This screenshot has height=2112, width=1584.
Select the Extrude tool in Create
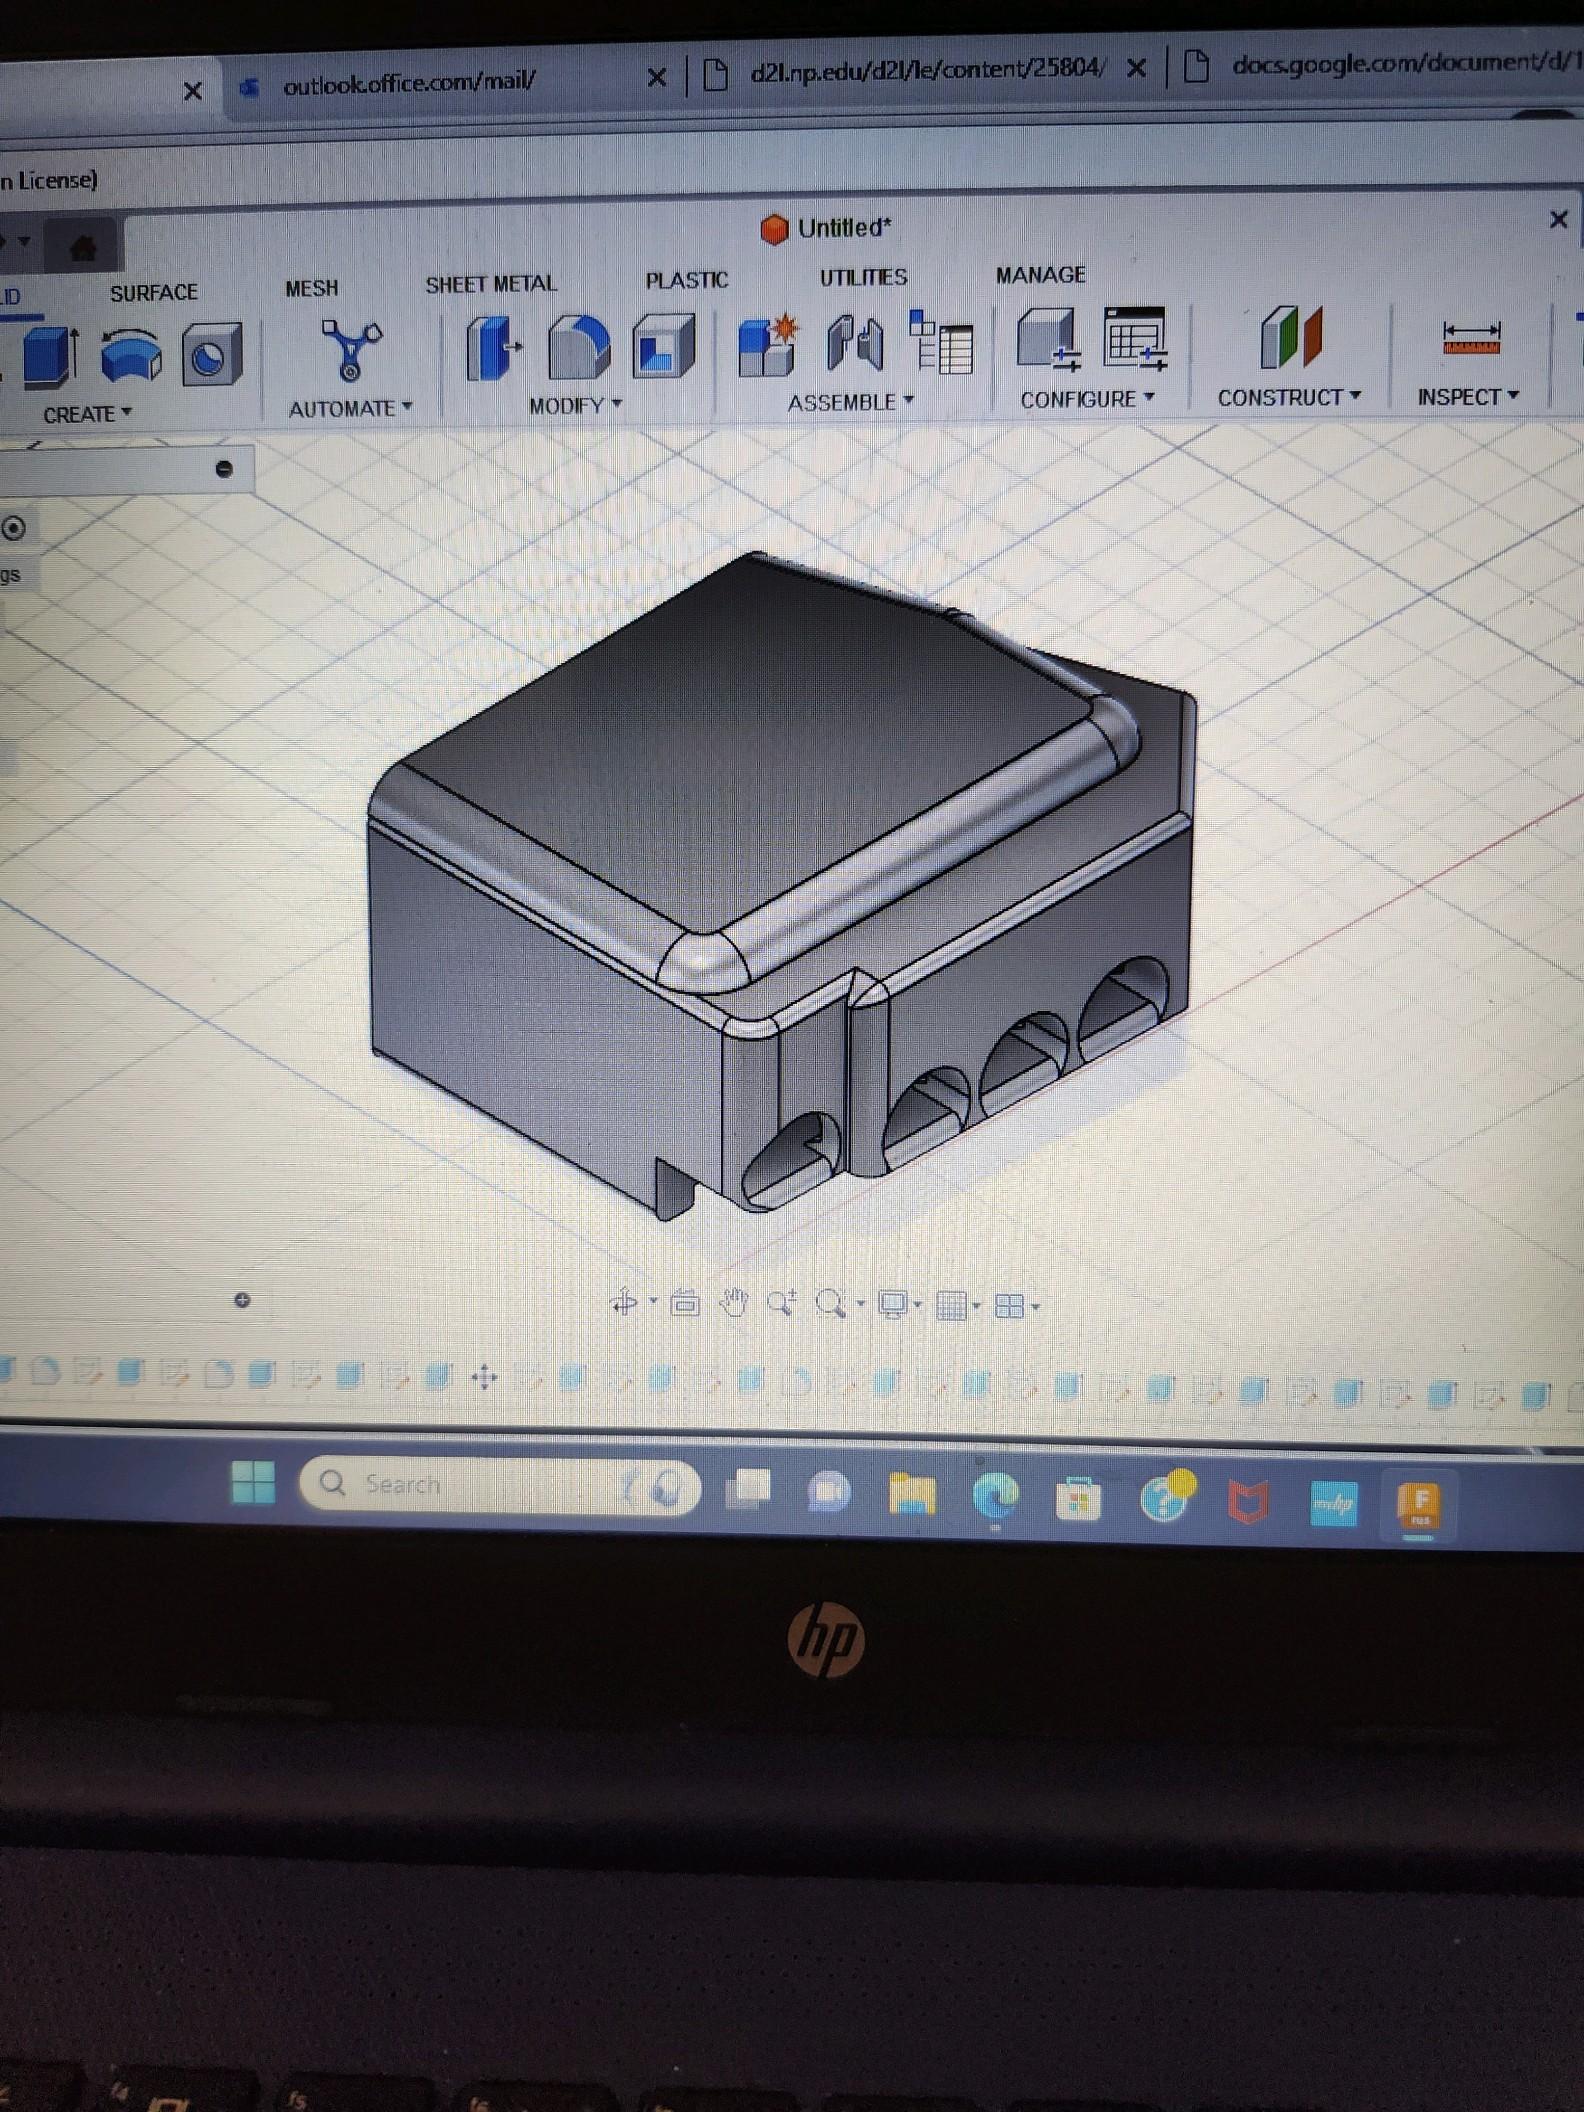[50, 356]
